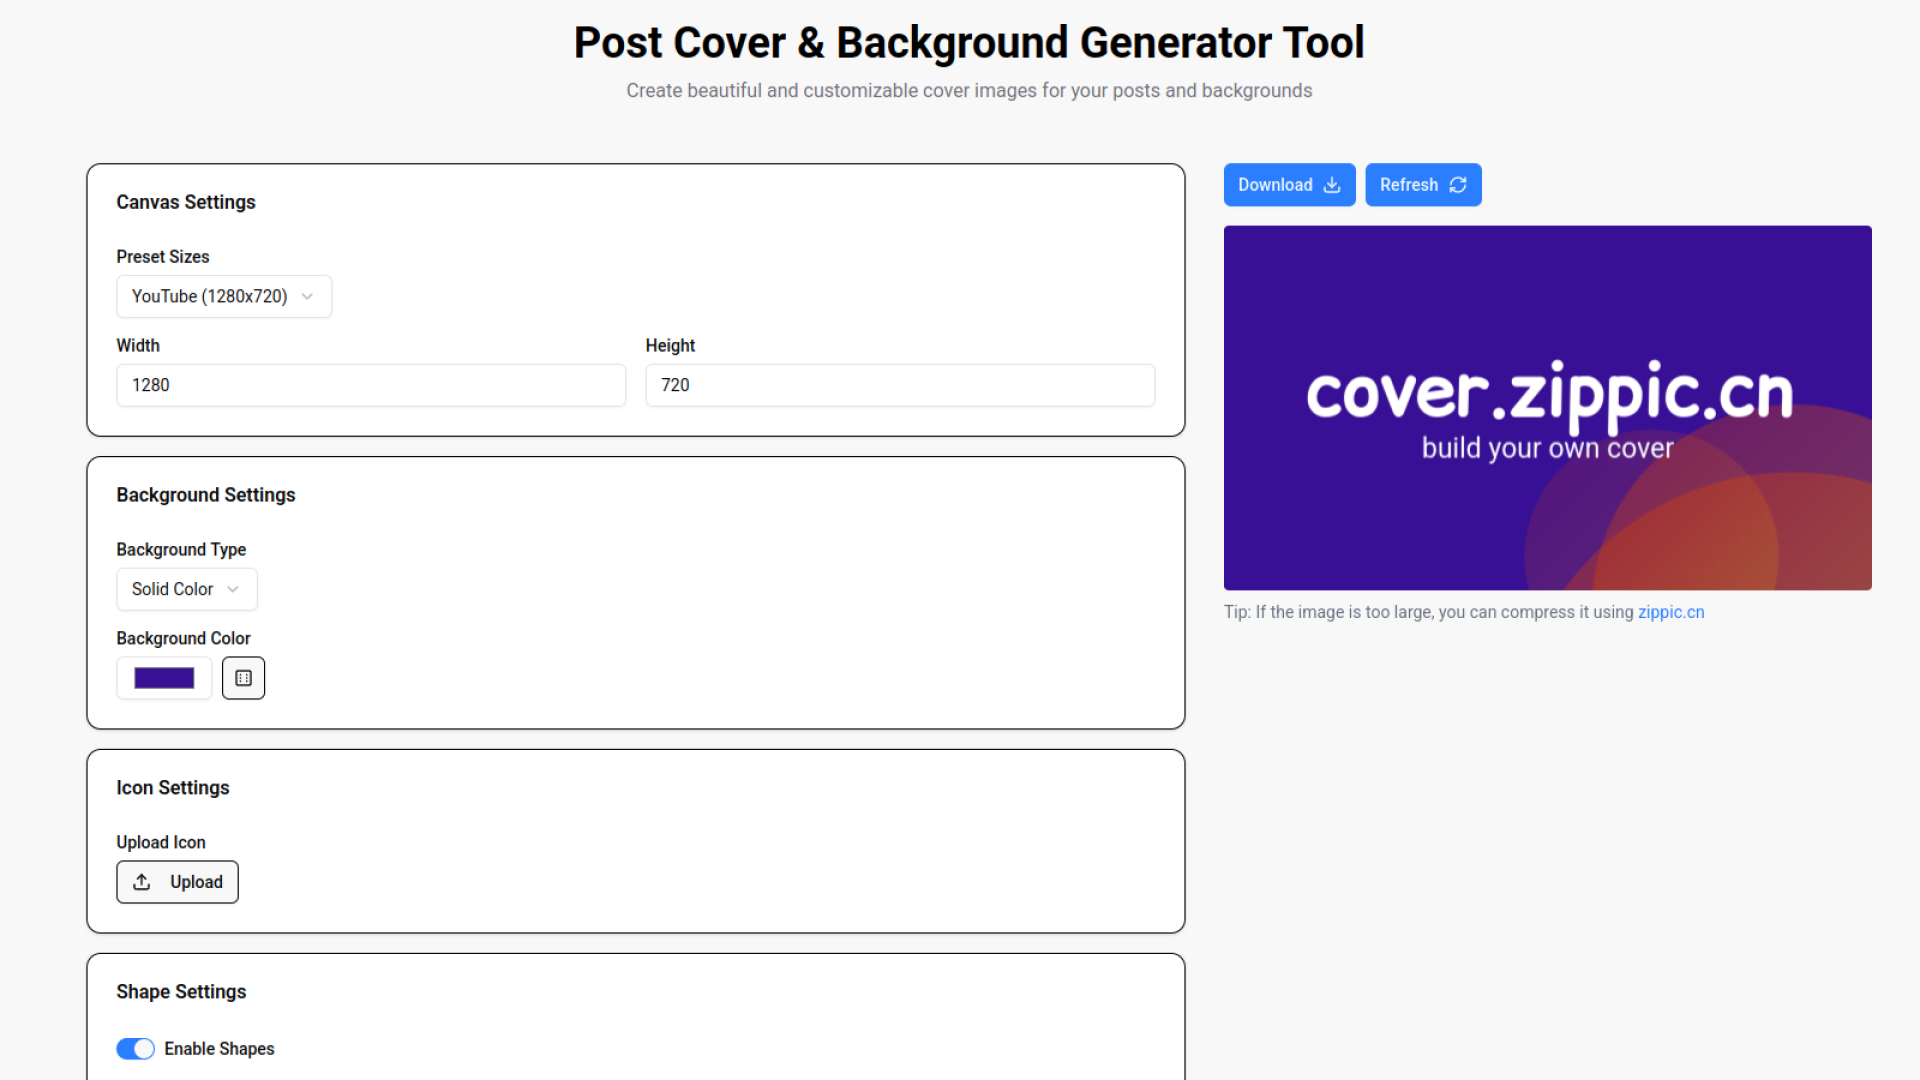1920x1080 pixels.
Task: Select the purple background color swatch
Action: coord(164,677)
